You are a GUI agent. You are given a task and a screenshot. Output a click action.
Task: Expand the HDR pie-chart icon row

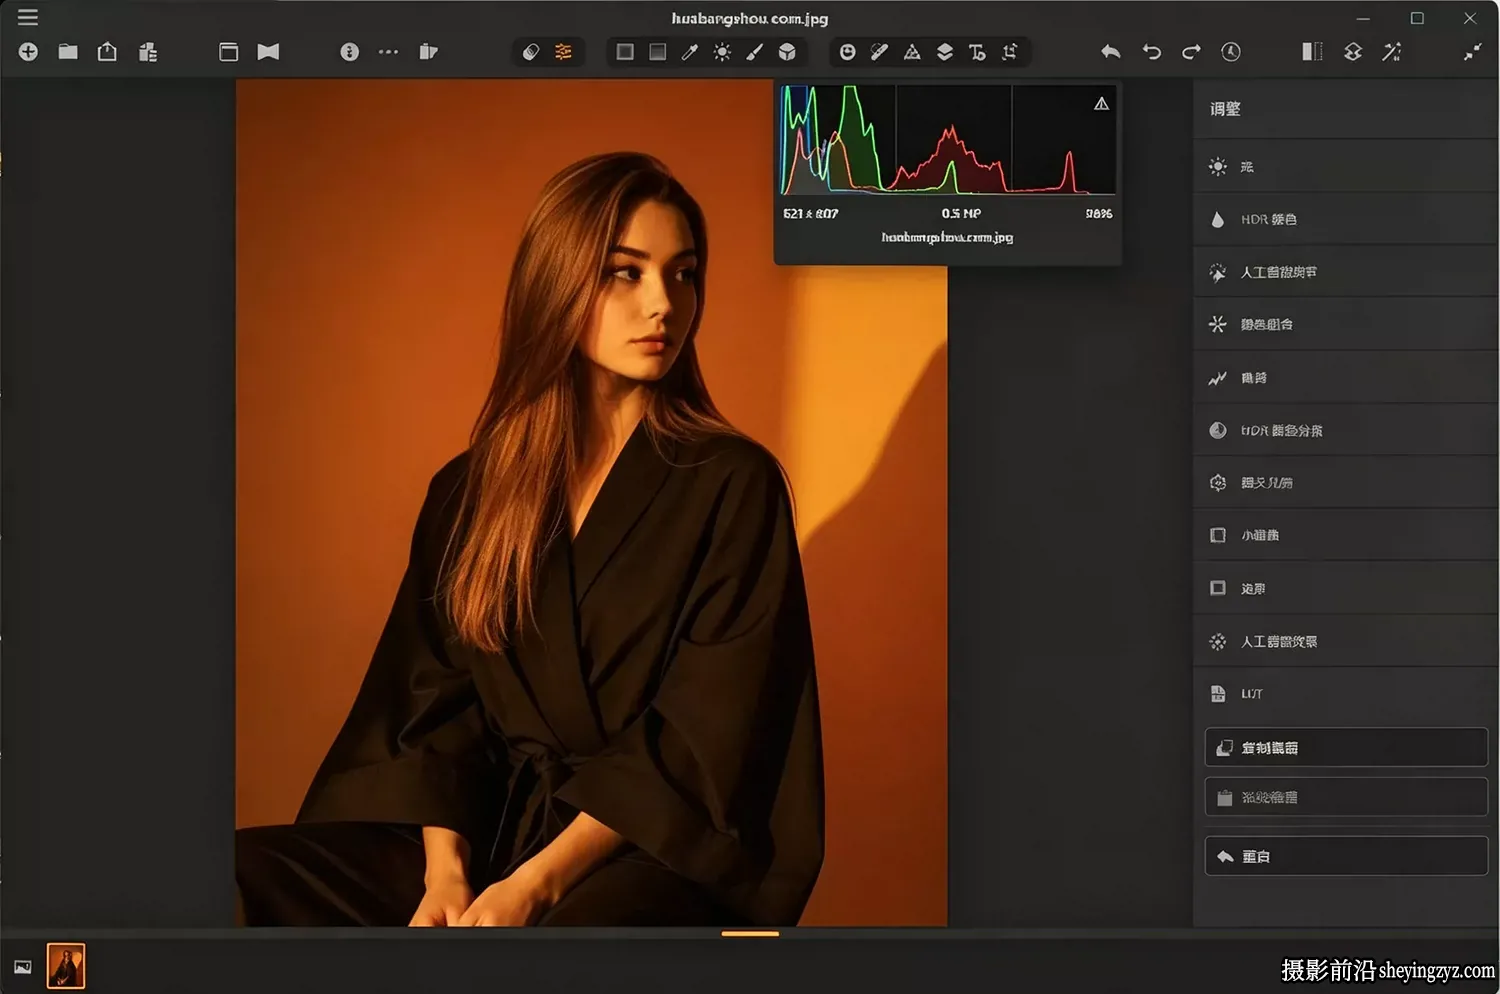(x=1345, y=430)
